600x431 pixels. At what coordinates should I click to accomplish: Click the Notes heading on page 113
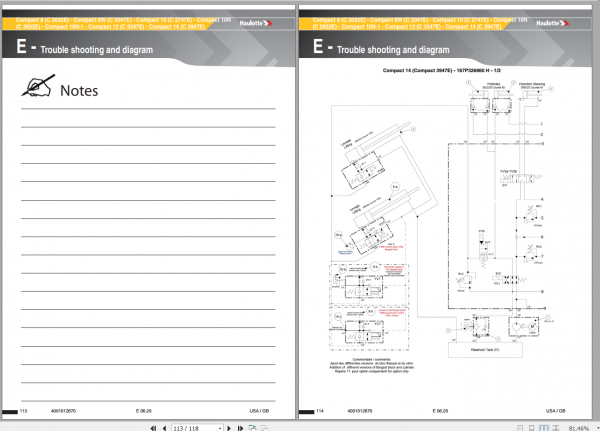(79, 91)
